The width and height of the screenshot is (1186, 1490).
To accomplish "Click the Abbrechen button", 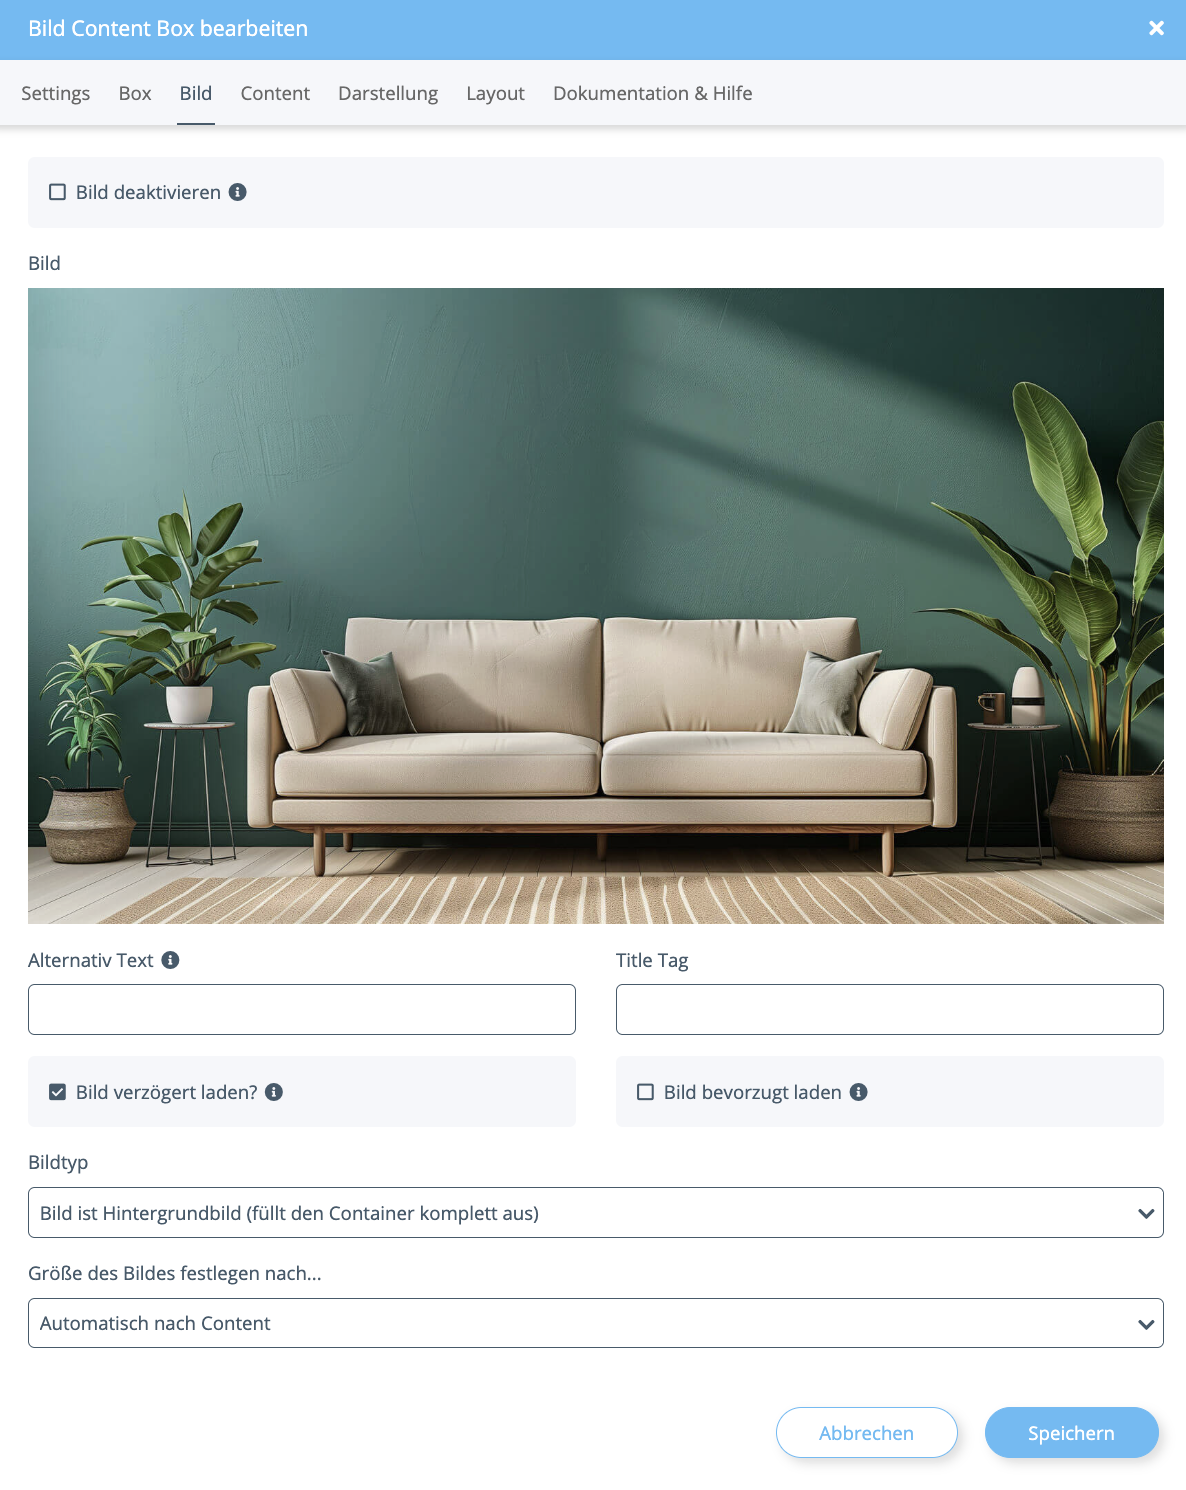I will click(x=867, y=1433).
